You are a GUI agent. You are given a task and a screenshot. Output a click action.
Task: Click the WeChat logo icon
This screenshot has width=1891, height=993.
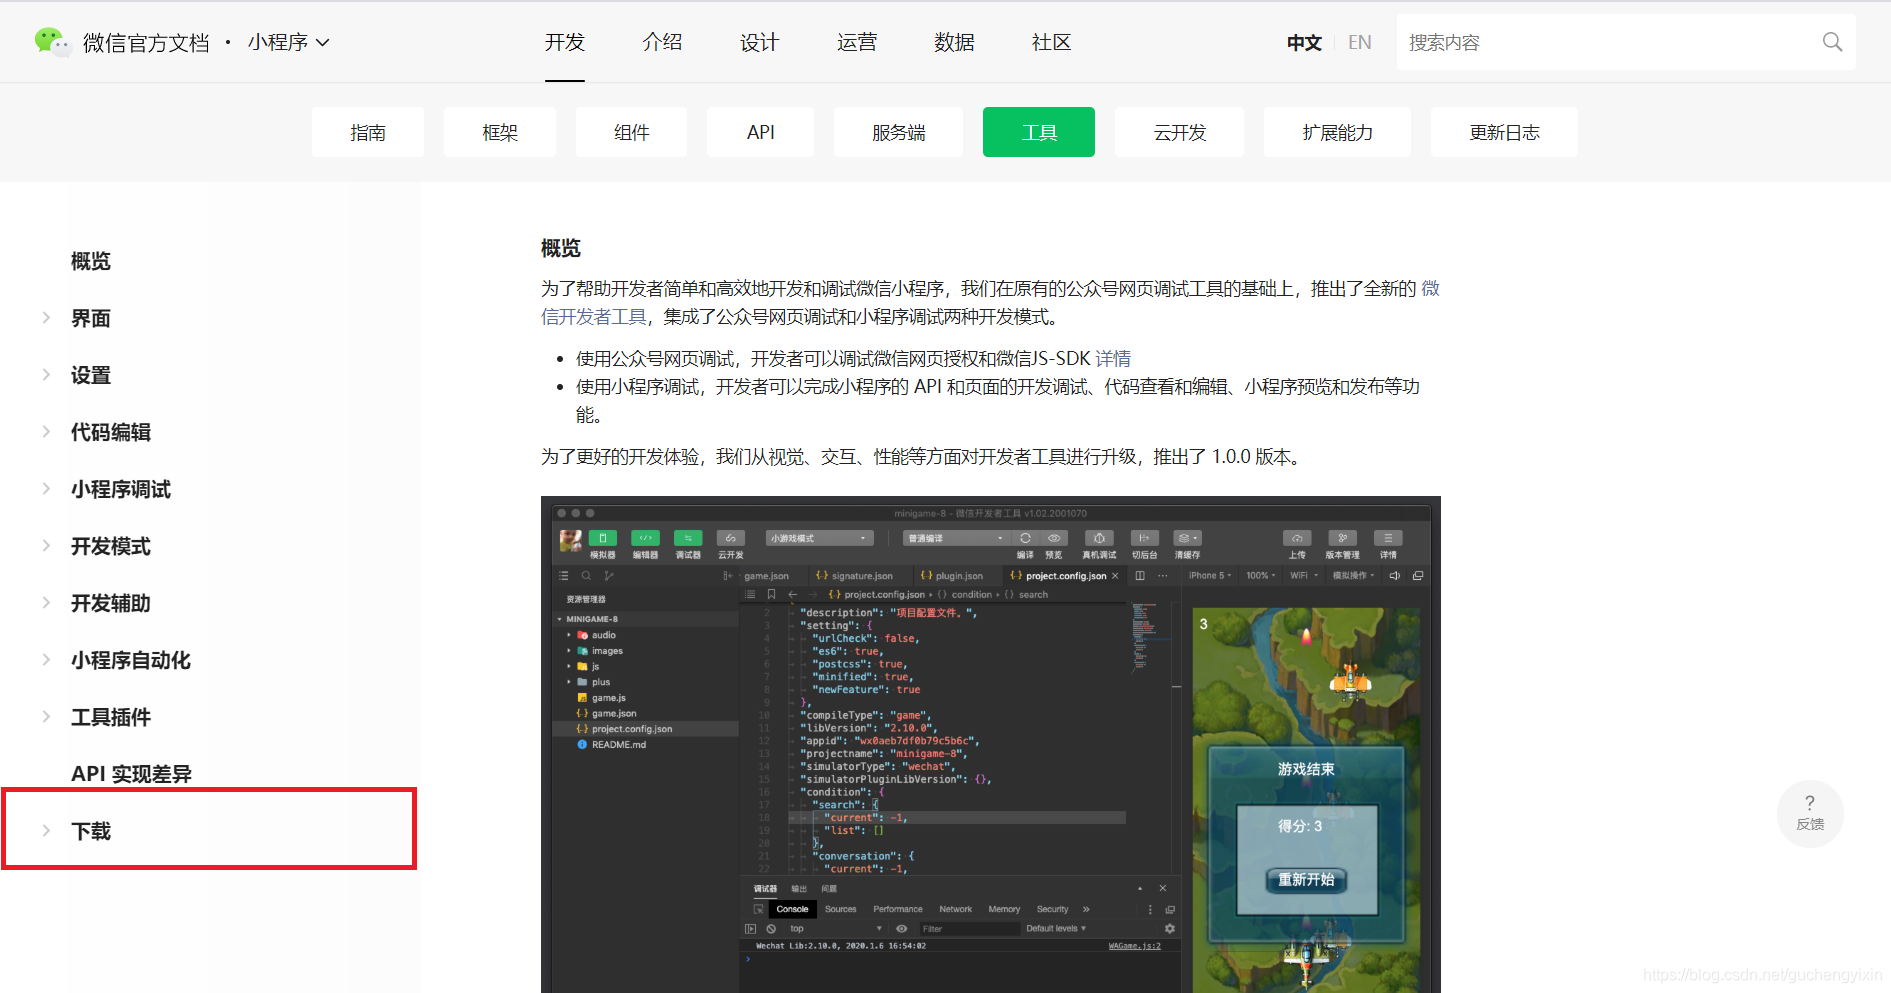(x=52, y=42)
